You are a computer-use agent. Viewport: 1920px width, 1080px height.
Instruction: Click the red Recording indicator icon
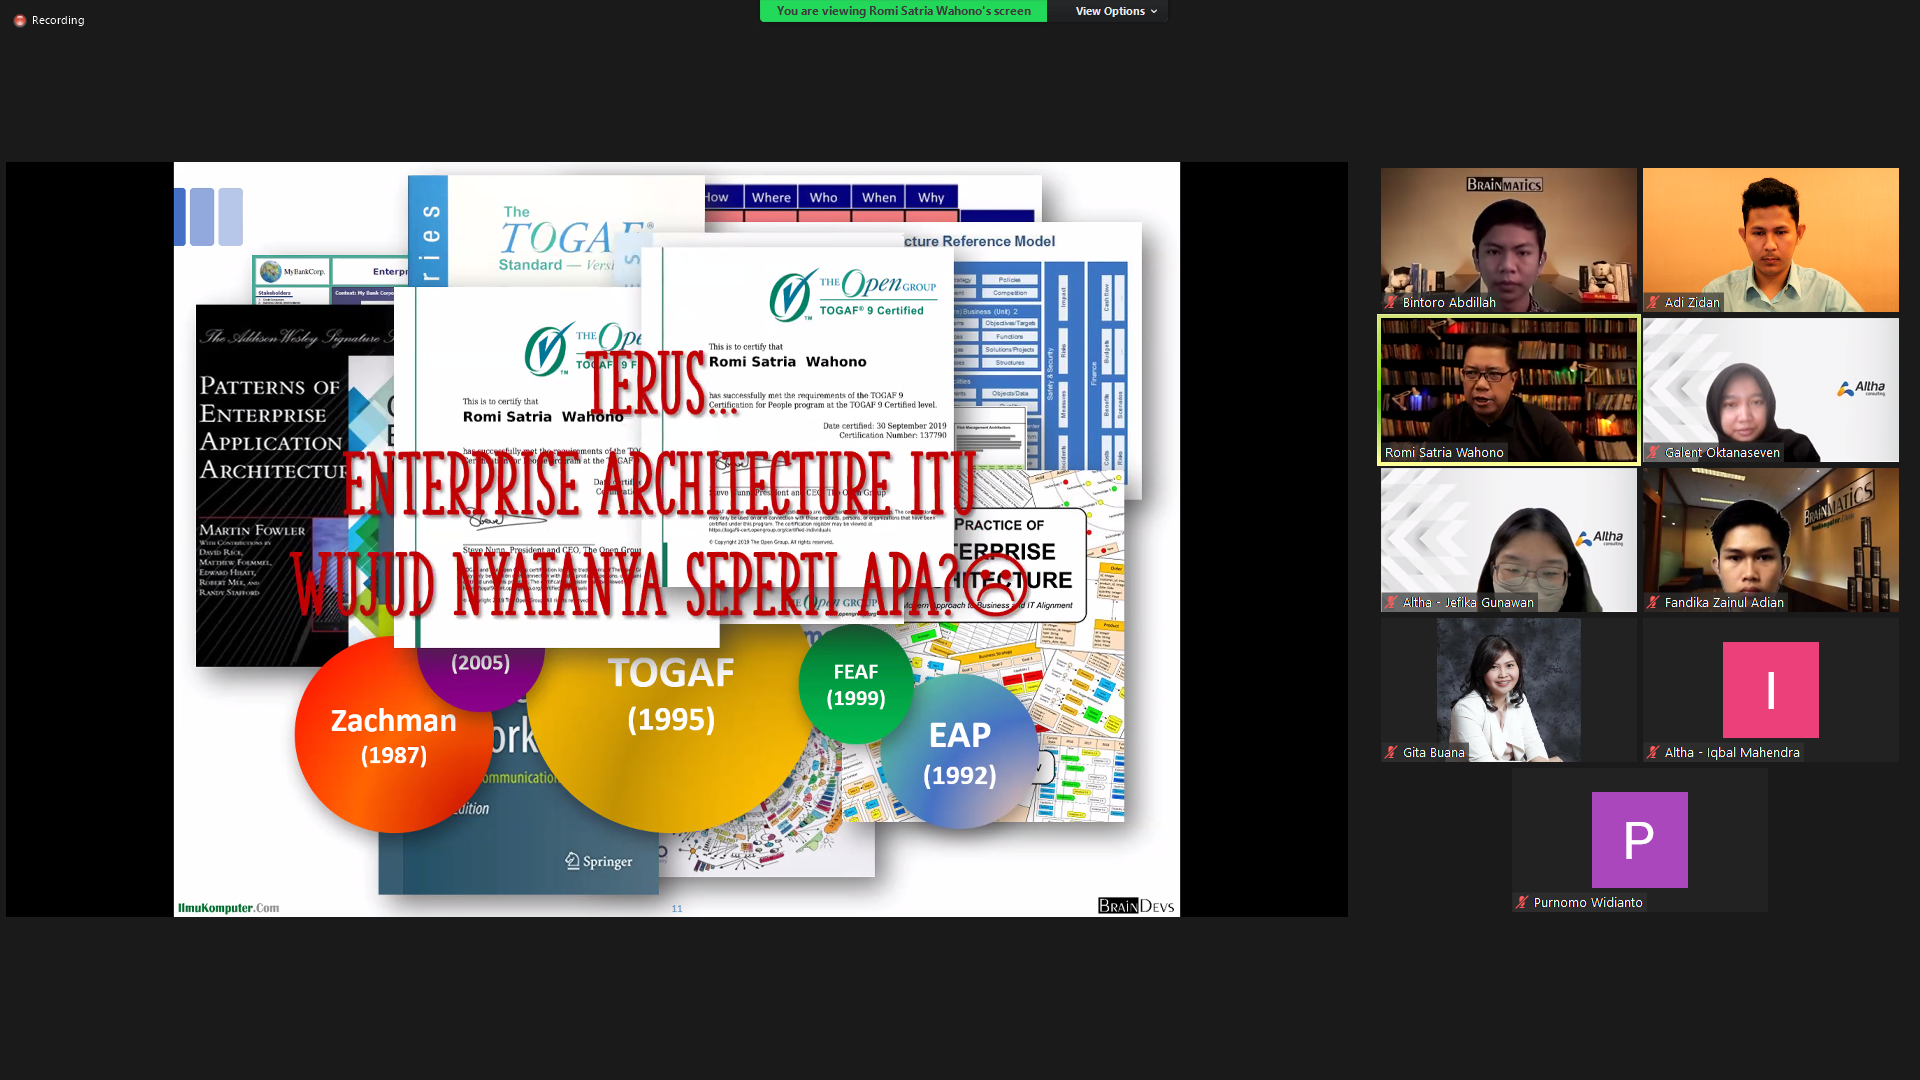pyautogui.click(x=19, y=20)
